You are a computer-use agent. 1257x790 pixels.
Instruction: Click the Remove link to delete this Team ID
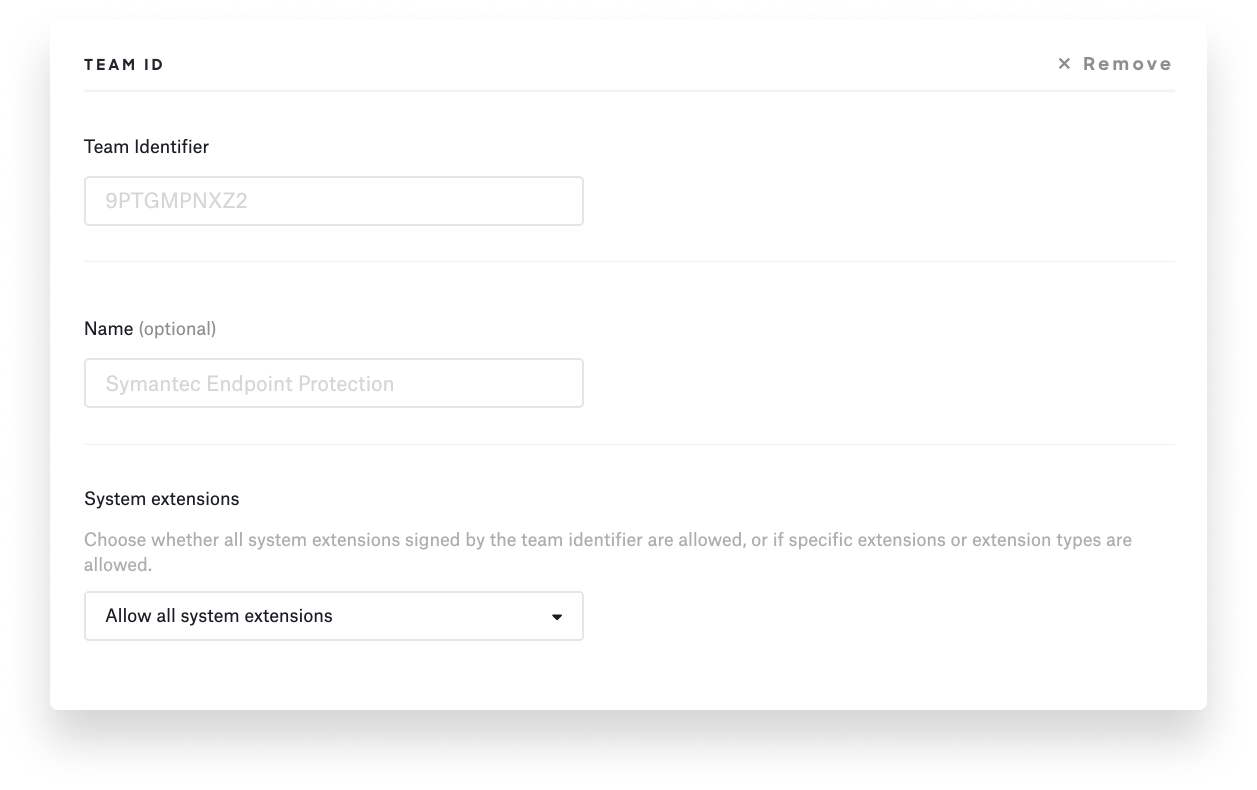coord(1127,63)
